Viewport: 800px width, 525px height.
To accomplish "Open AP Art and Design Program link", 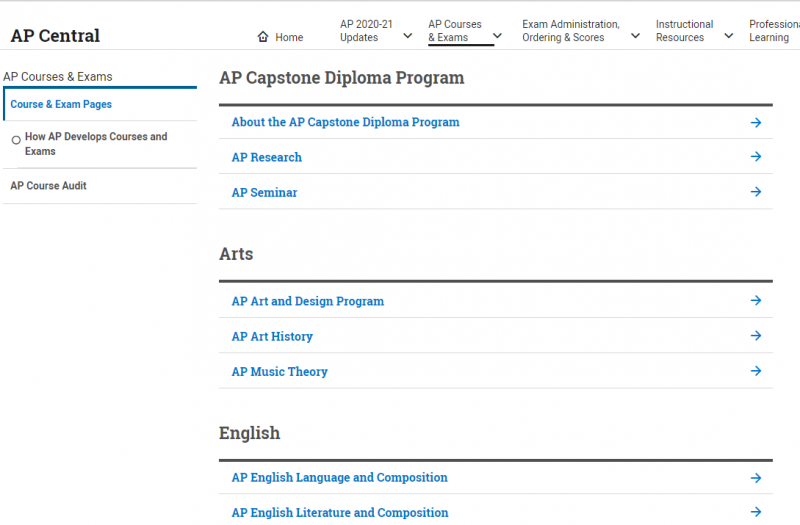I will pyautogui.click(x=308, y=301).
